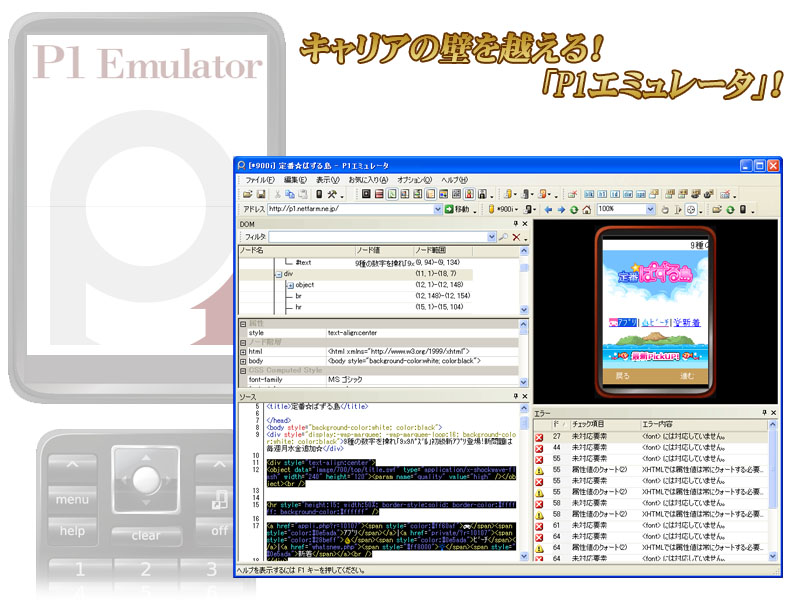Click the green 移動 go button
Viewport: 800px width, 600px height.
tap(458, 209)
